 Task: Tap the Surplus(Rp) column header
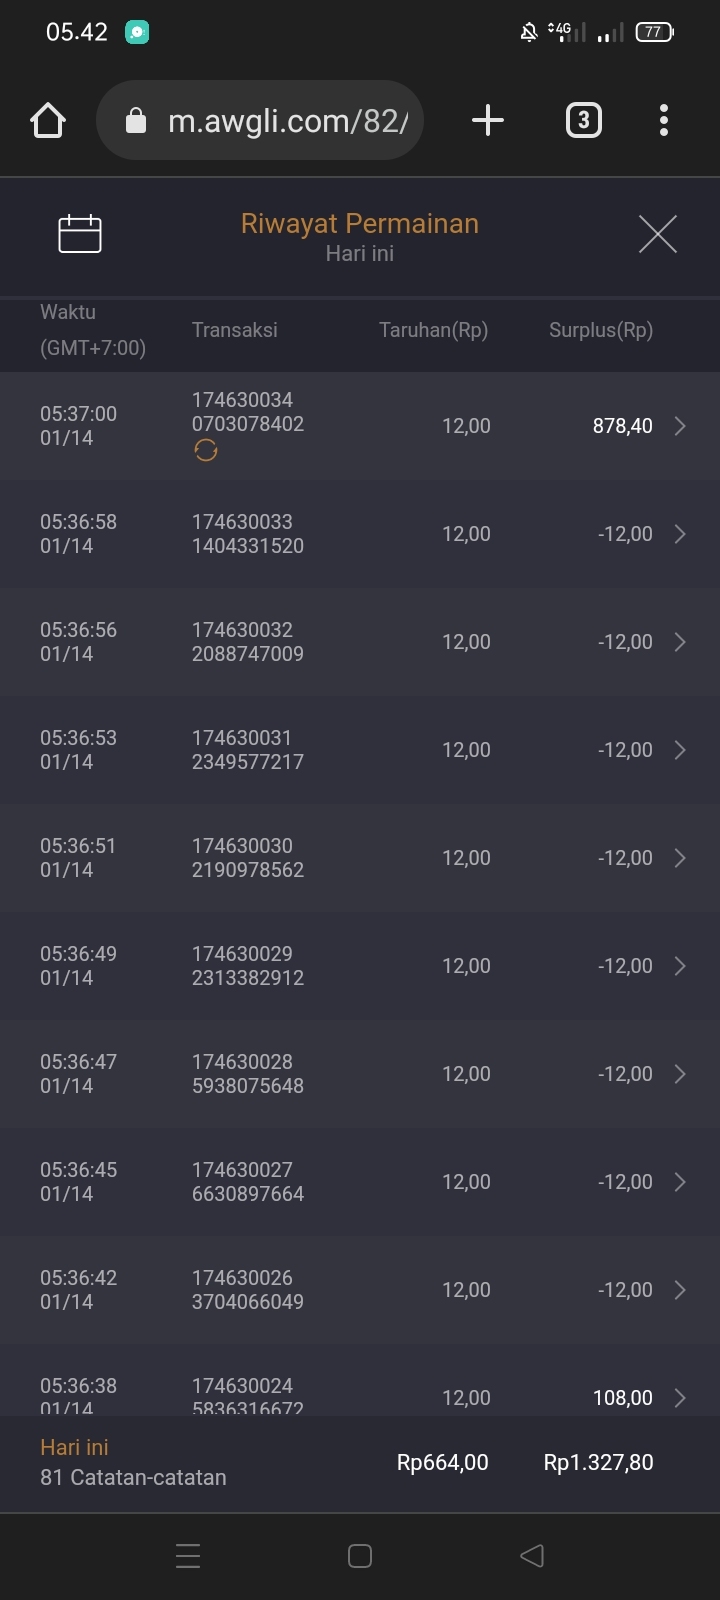tap(600, 330)
